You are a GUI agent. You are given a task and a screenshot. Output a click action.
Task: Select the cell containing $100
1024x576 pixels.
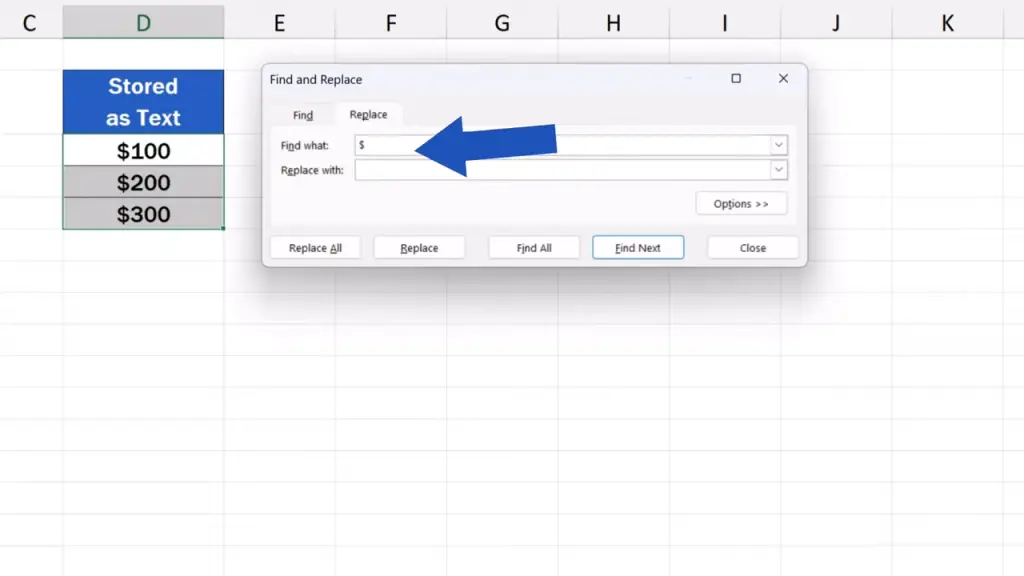[143, 151]
